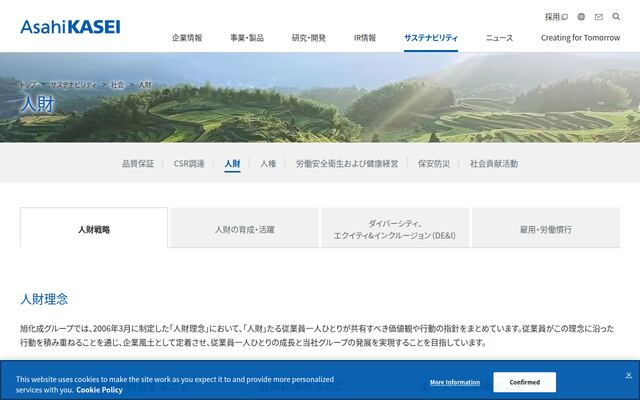This screenshot has width=640, height=400.
Task: Click More Information in cookie banner
Action: [455, 382]
